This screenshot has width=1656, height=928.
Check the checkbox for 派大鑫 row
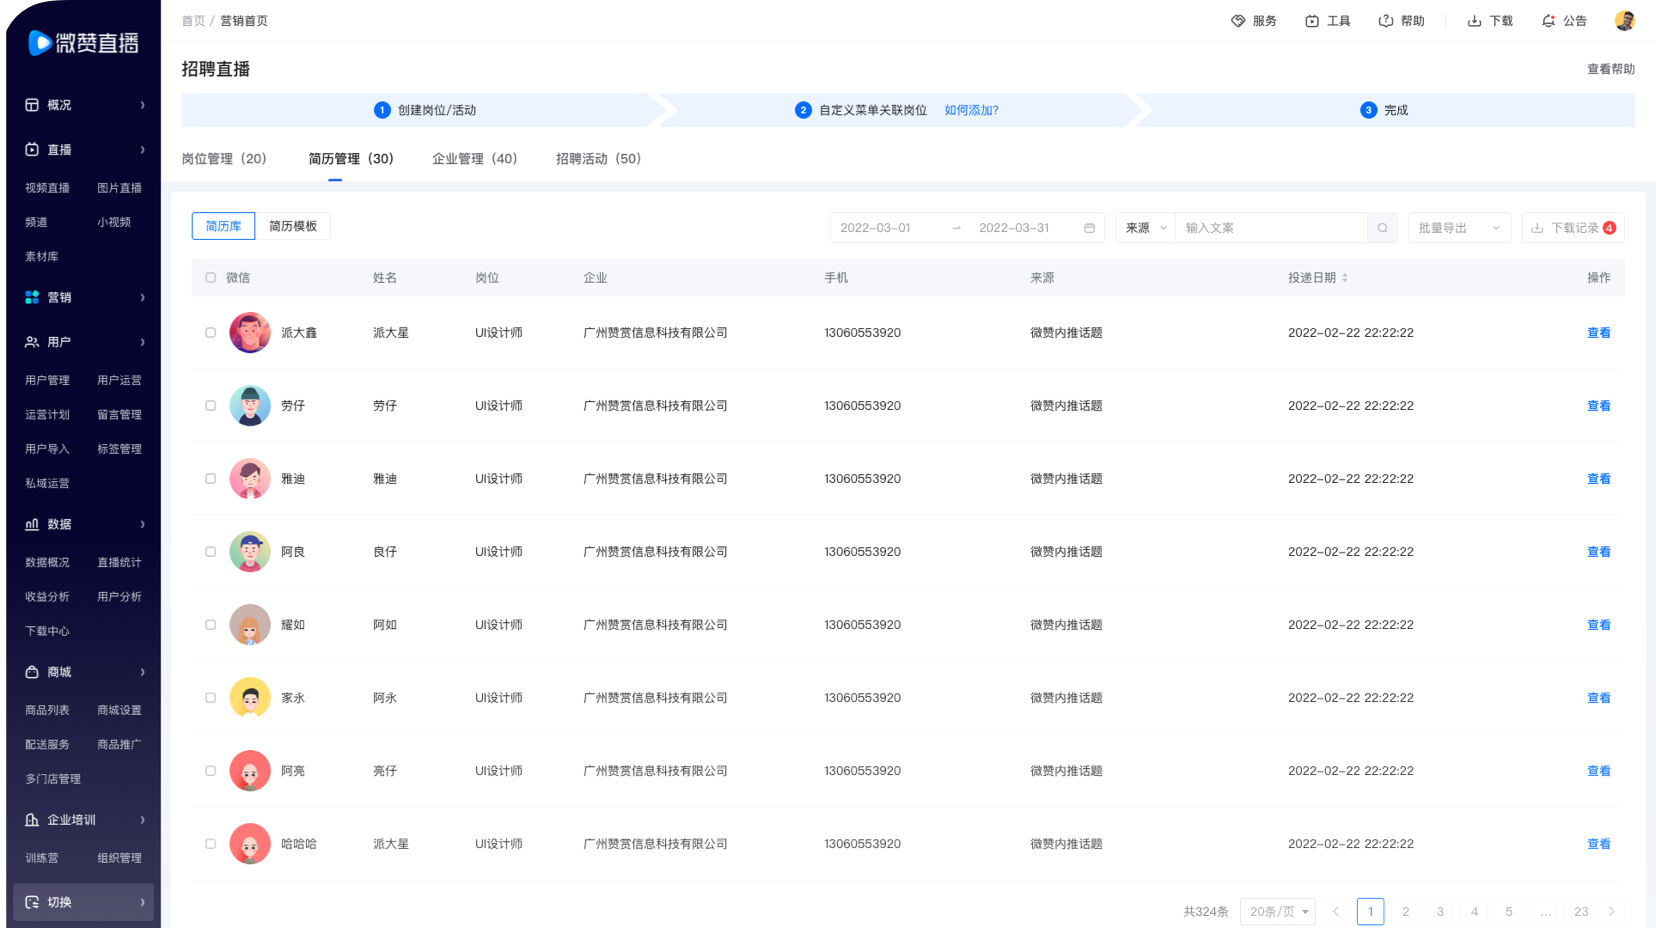210,333
